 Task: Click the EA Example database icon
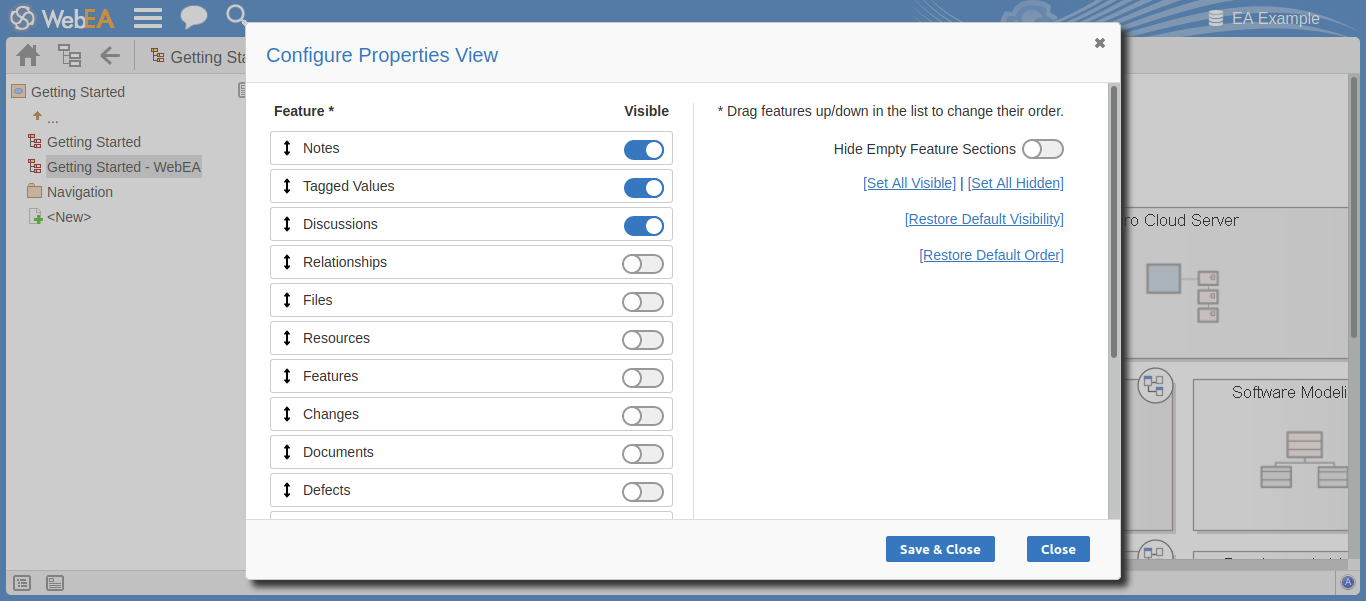click(x=1216, y=17)
